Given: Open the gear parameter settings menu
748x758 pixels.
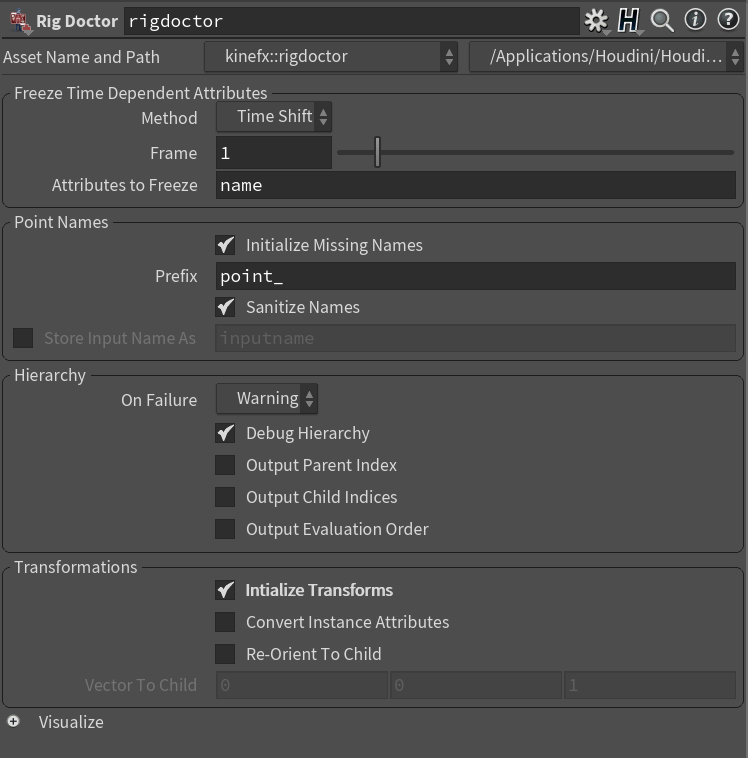Looking at the screenshot, I should point(596,20).
